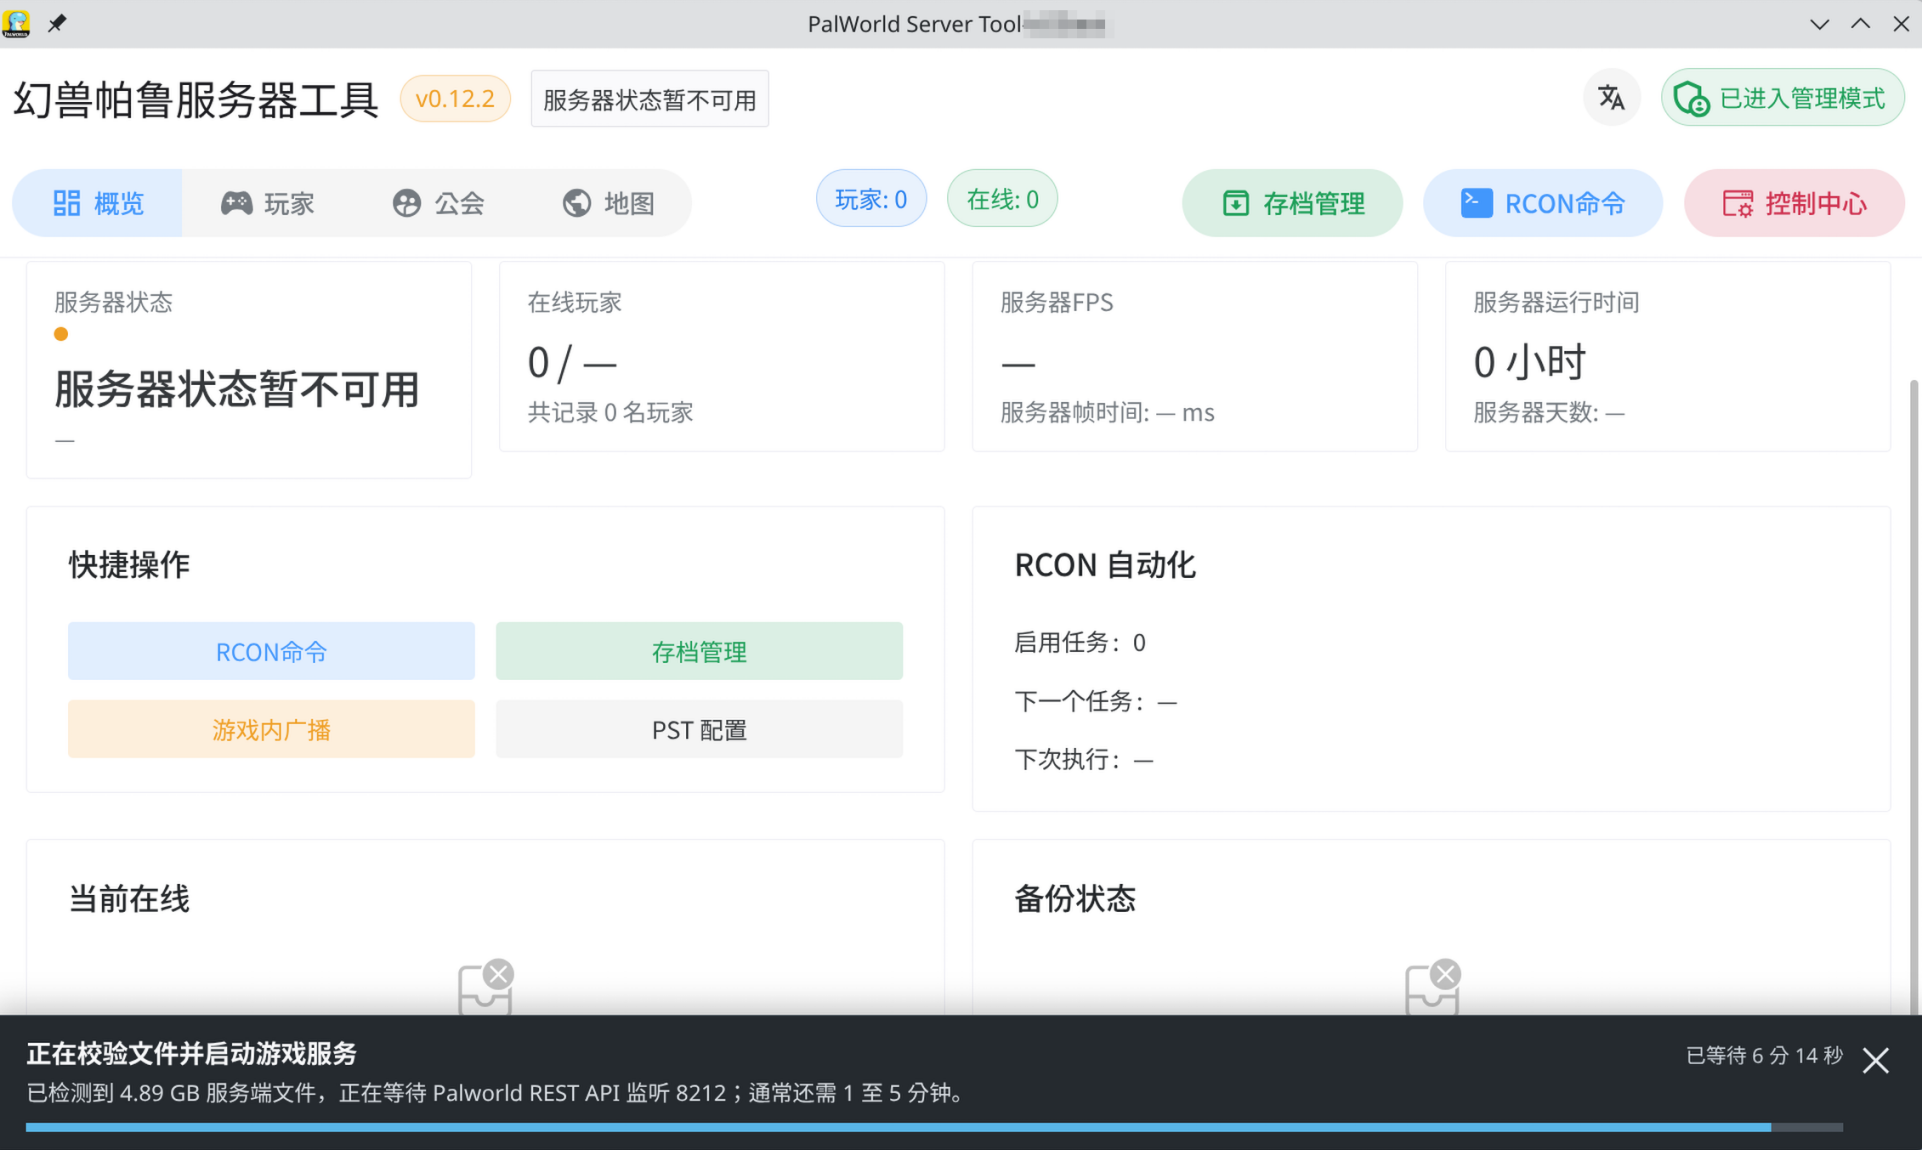Dismiss the startup verification notification
The width and height of the screenshot is (1922, 1150).
coord(1876,1060)
